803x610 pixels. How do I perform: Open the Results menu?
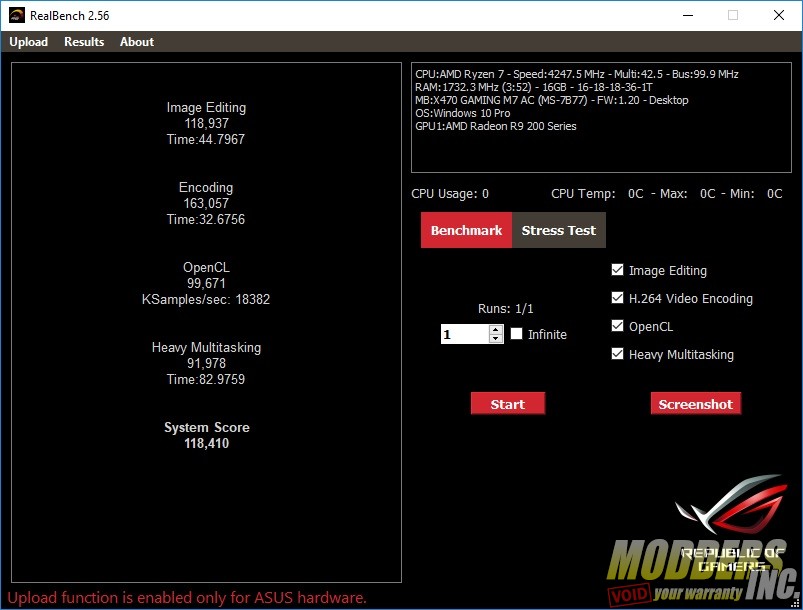(x=84, y=42)
